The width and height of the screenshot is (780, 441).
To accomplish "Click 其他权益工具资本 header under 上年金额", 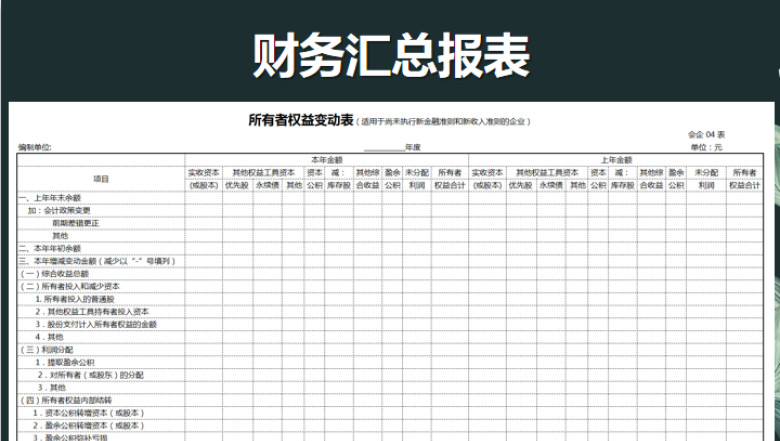I will [547, 173].
